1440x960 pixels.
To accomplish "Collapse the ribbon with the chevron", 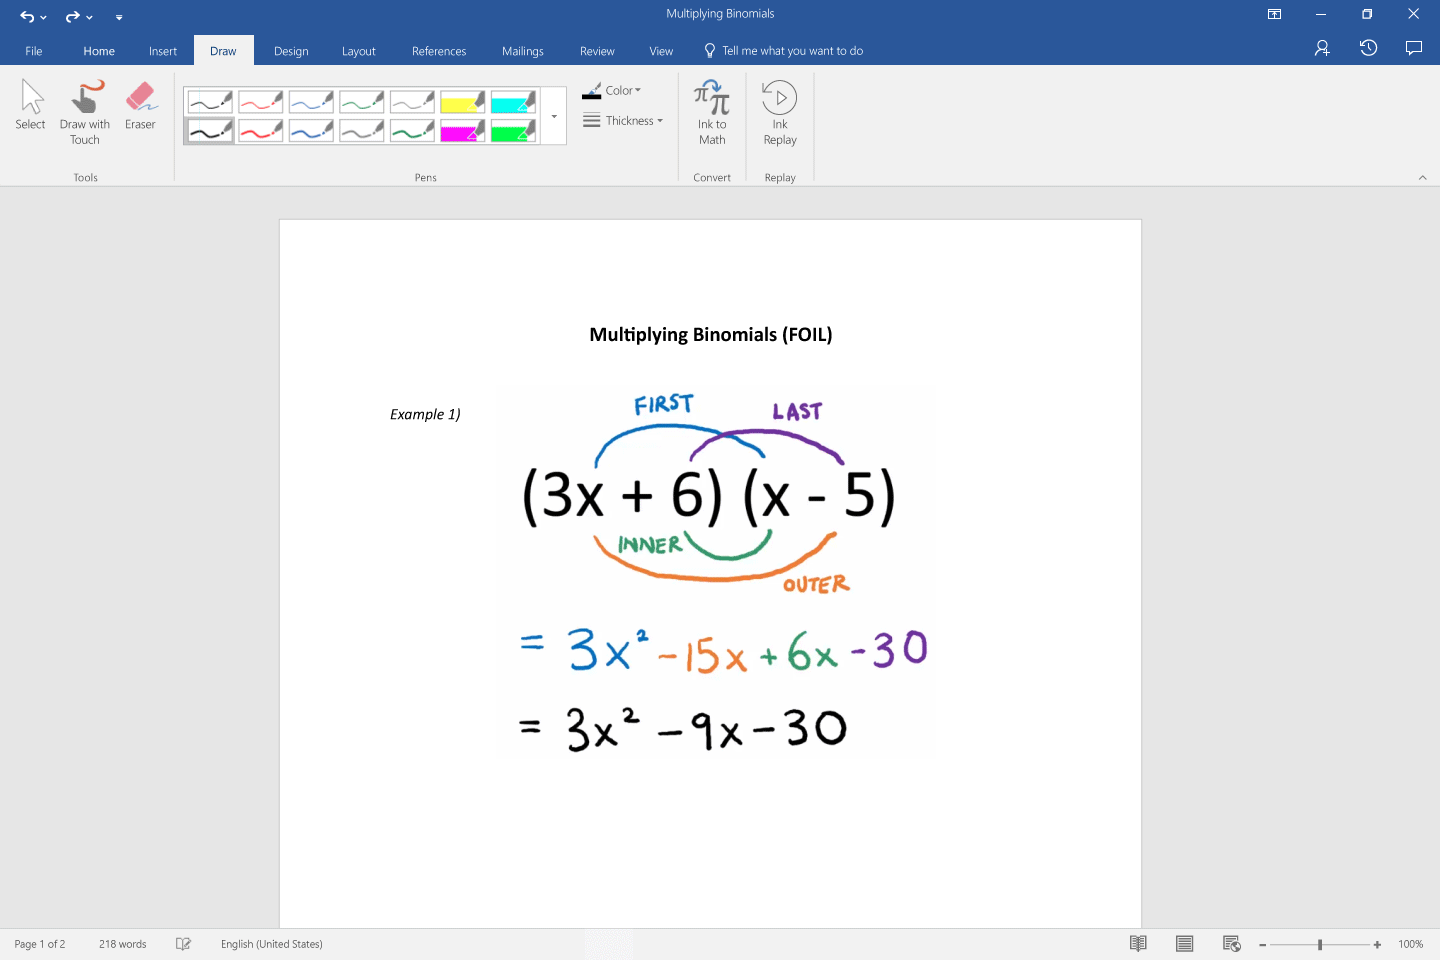I will [1423, 177].
